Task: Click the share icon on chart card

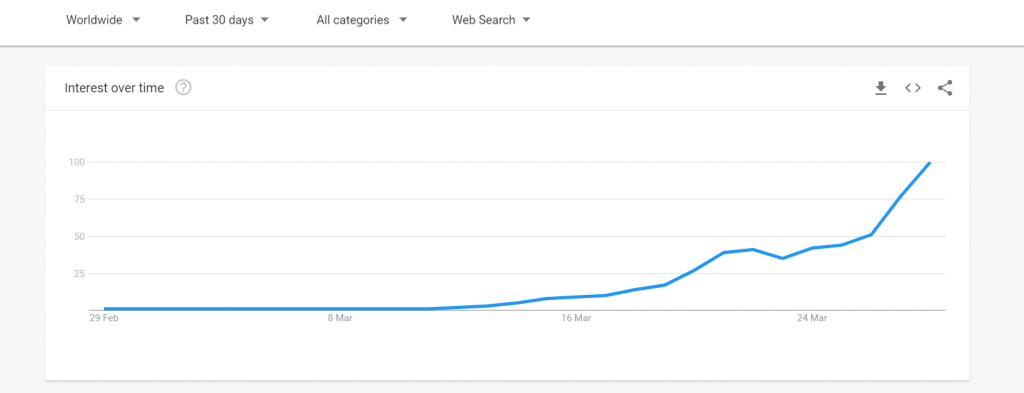Action: click(945, 88)
